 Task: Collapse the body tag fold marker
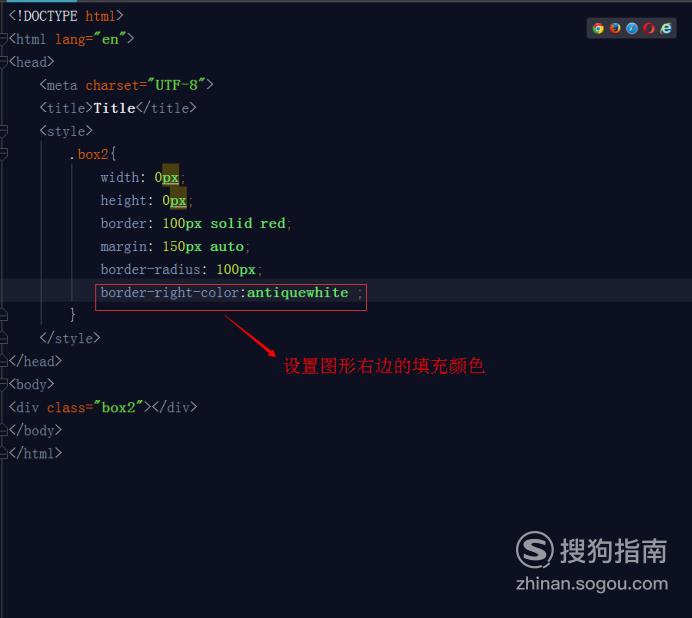[4, 384]
